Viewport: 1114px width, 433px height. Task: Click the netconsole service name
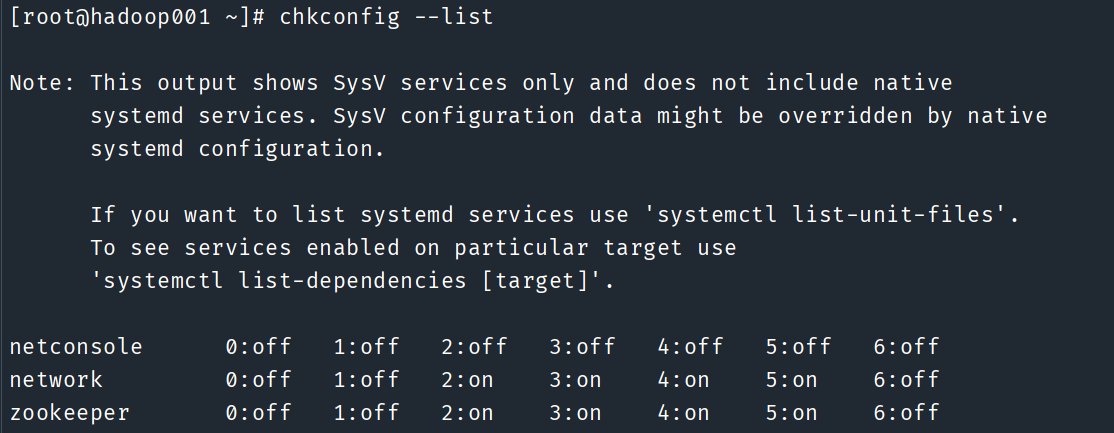(x=76, y=347)
